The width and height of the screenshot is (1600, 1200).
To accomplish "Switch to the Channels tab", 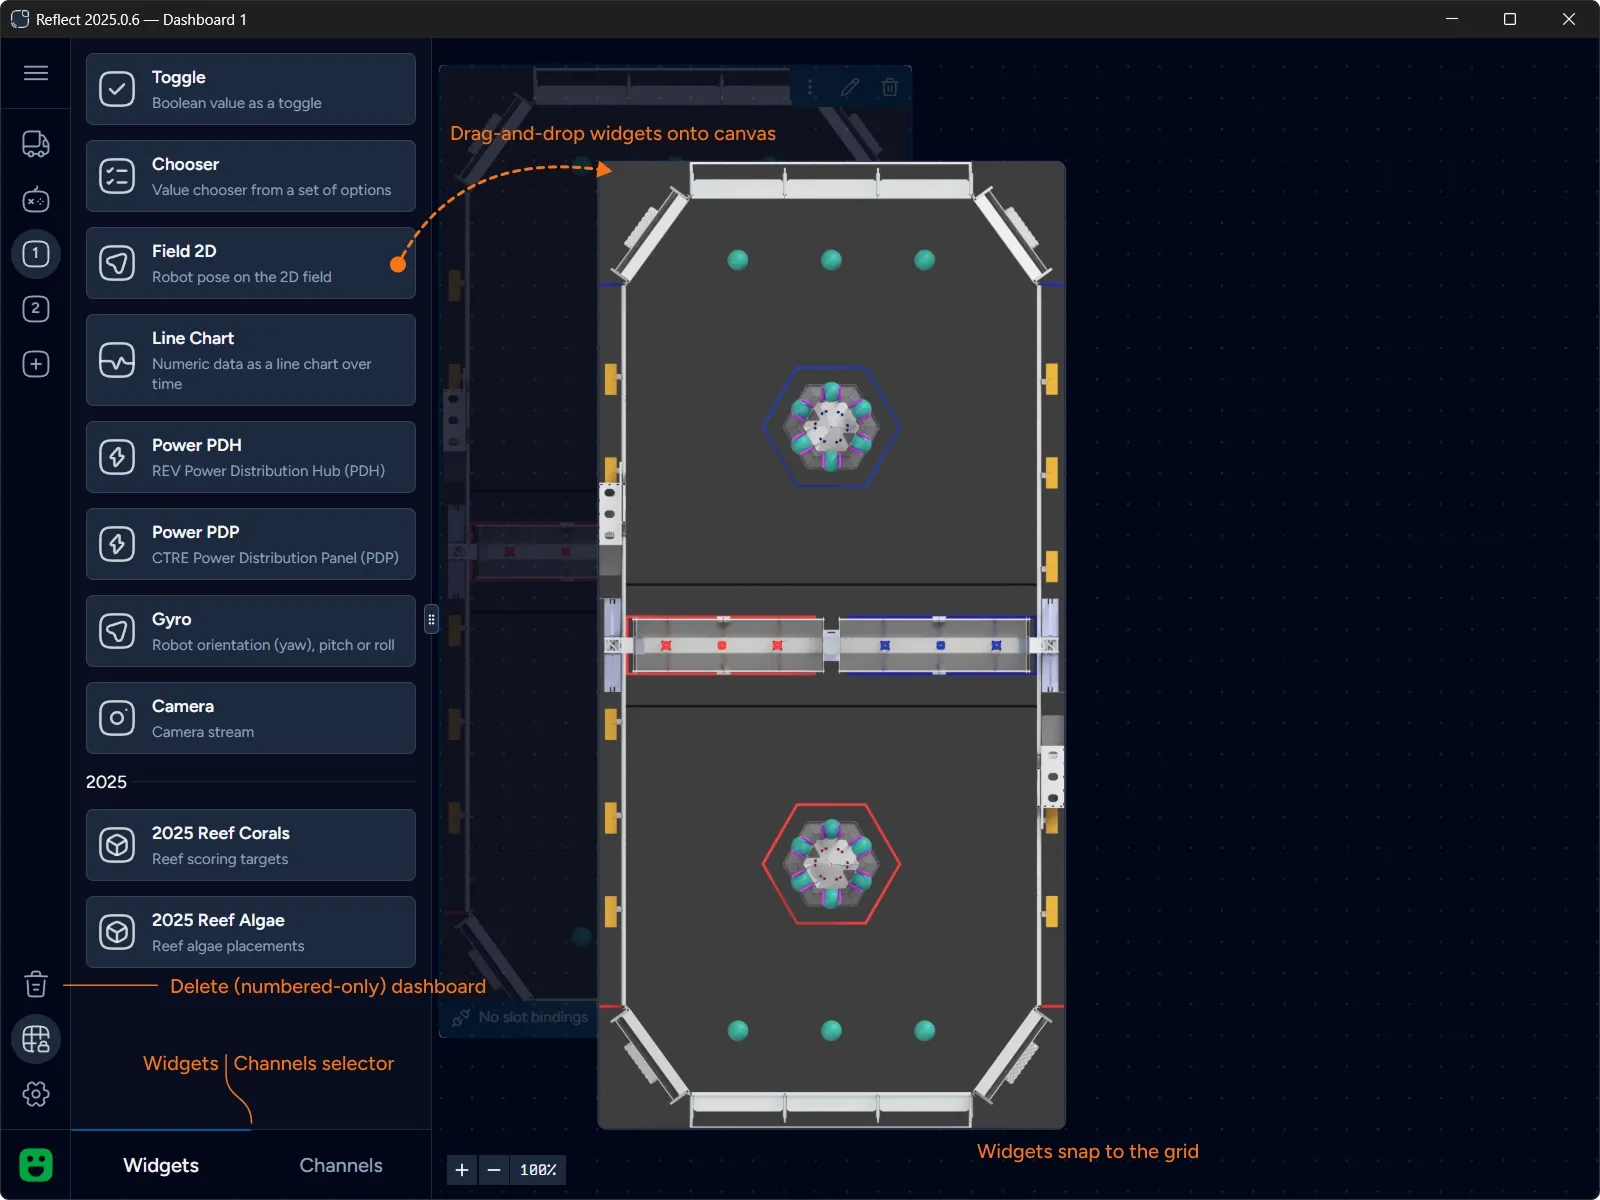I will [x=340, y=1165].
